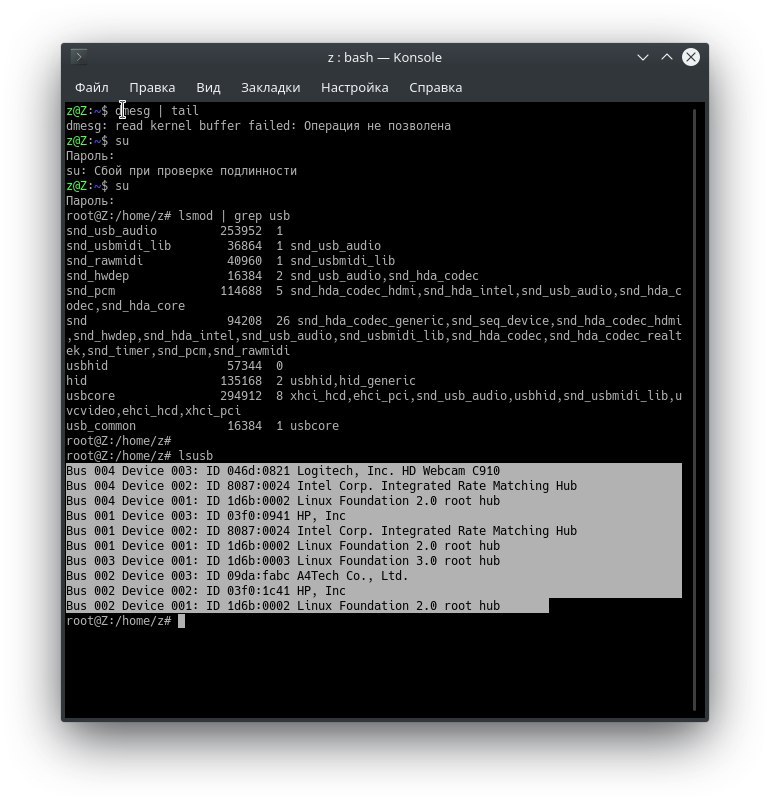
Task: Click the A4Tech Co., Ltd. line
Action: [237, 576]
